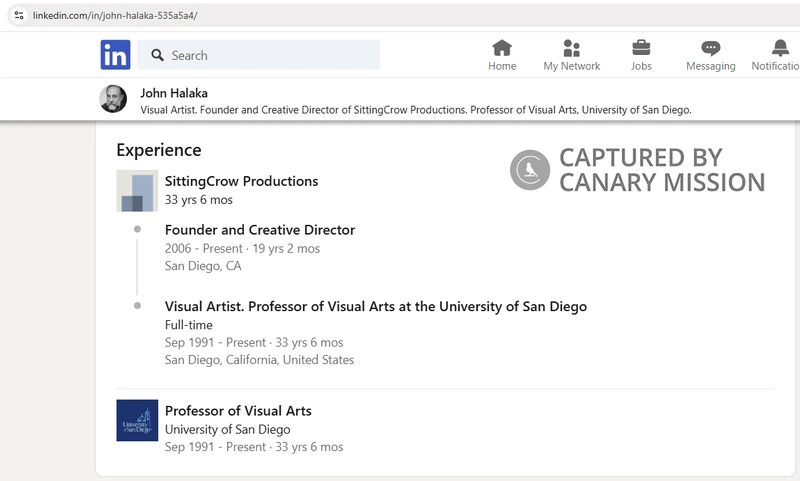The width and height of the screenshot is (800, 481).
Task: Click Visual Artist. Professor of Visual Arts title
Action: point(376,307)
